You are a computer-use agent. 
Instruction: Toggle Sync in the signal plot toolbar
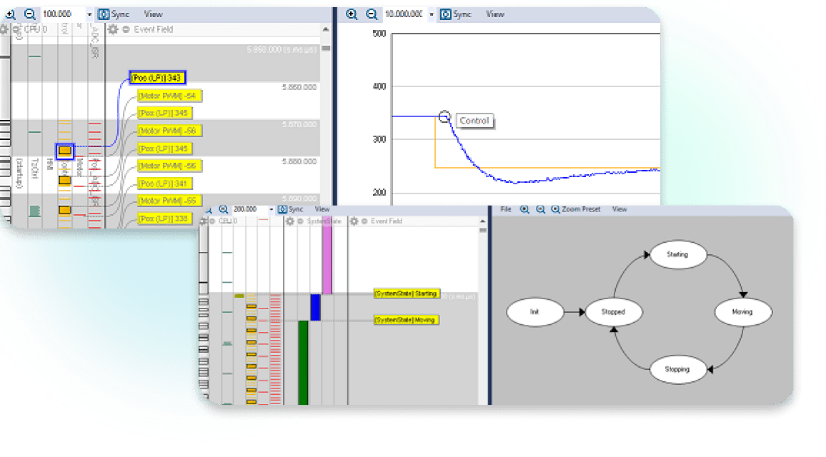[456, 14]
